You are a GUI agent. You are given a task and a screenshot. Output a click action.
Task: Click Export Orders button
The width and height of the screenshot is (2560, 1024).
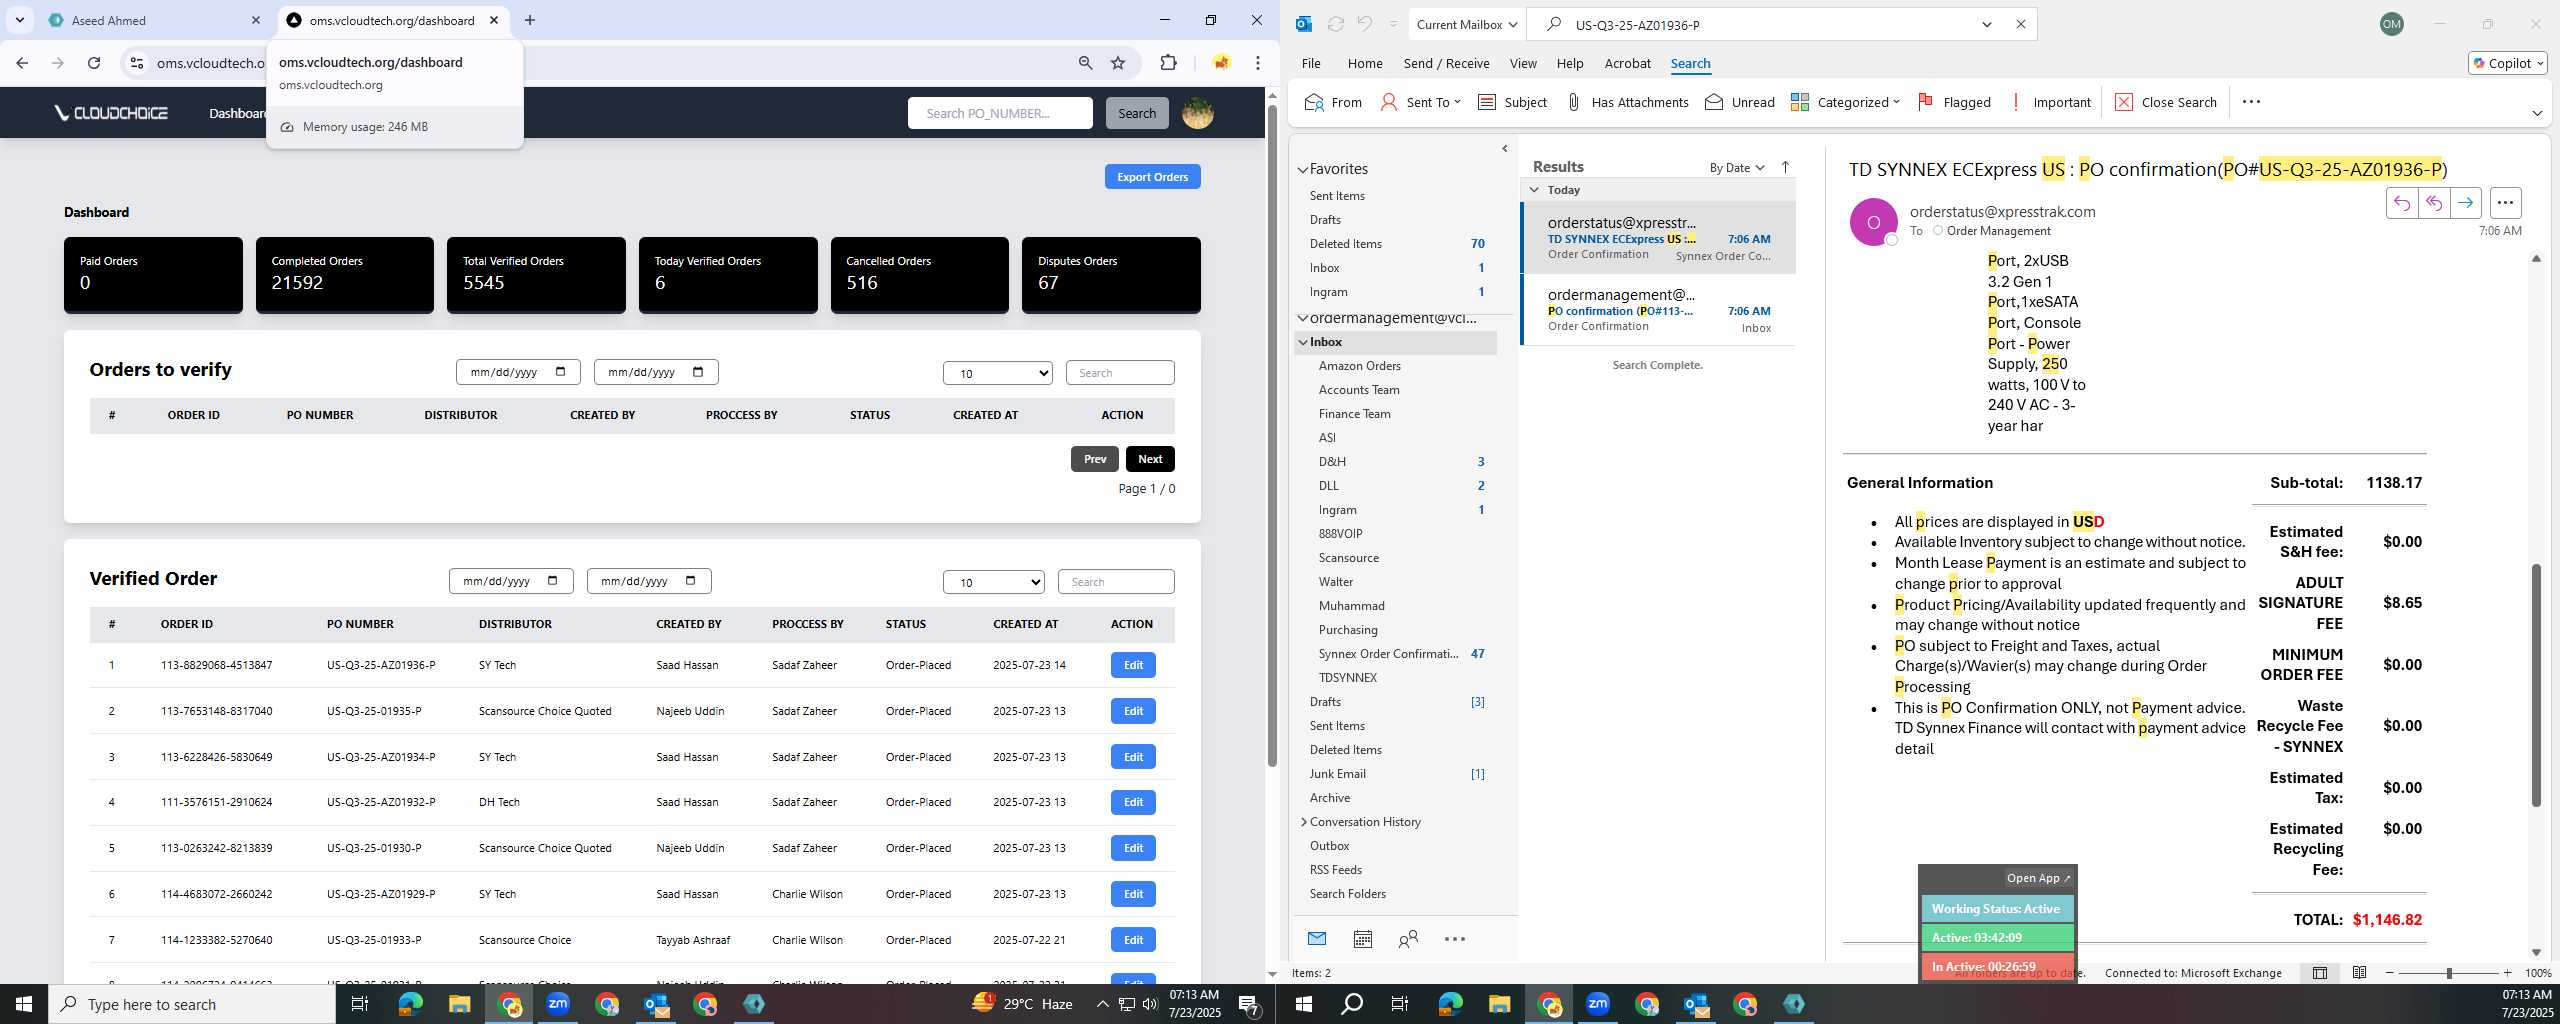(x=1152, y=177)
